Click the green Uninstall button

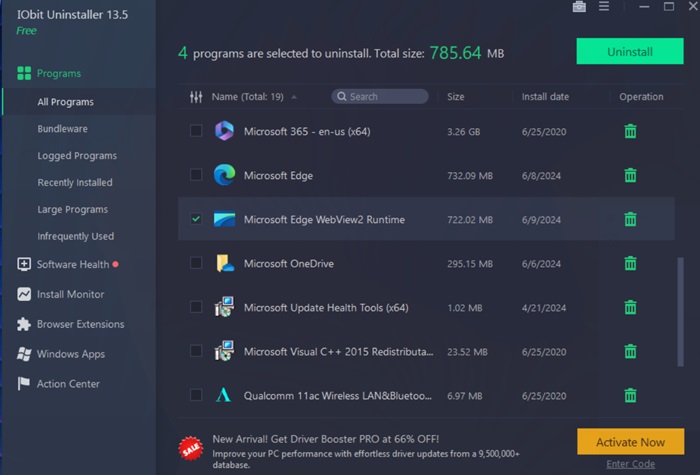coord(630,51)
